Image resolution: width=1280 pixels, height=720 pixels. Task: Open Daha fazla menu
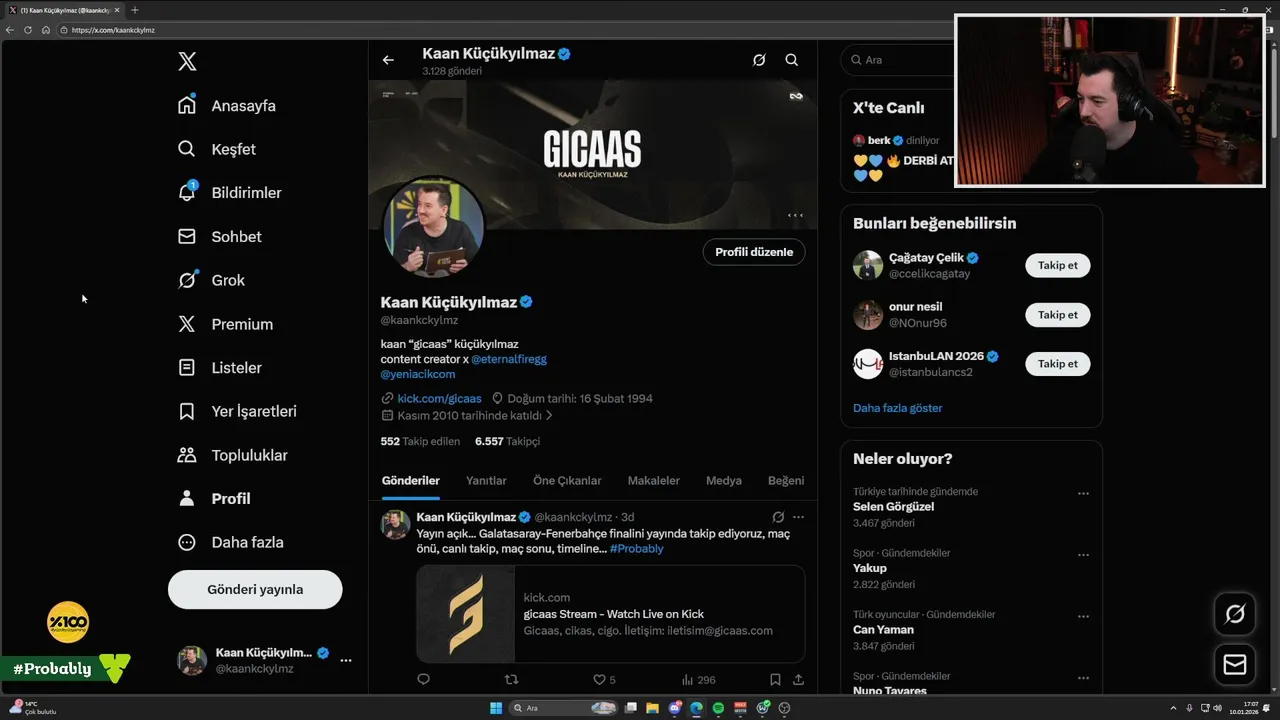231,542
